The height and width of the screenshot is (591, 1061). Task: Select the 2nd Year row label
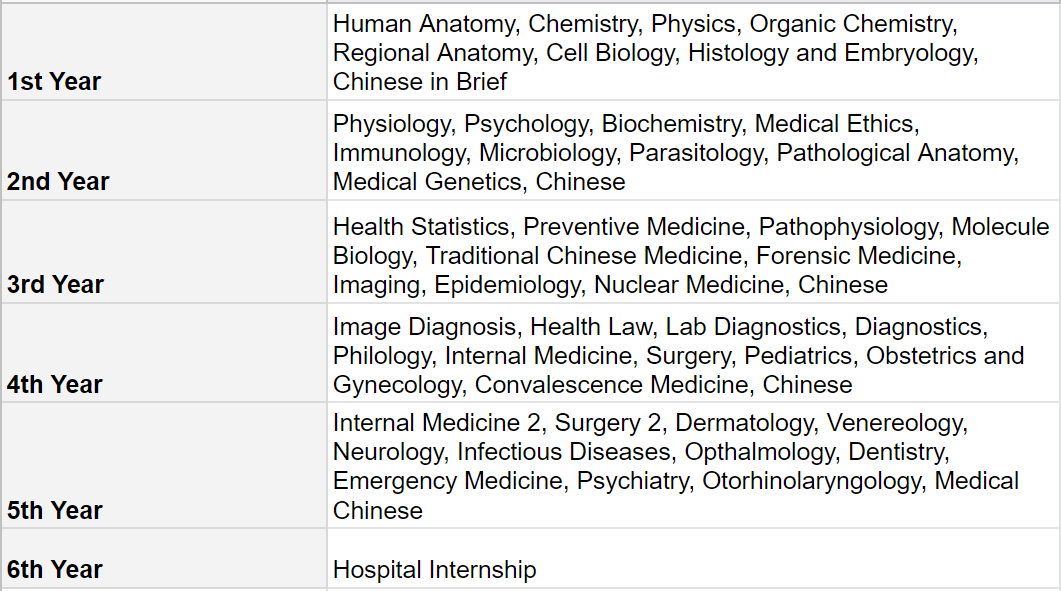click(x=58, y=182)
